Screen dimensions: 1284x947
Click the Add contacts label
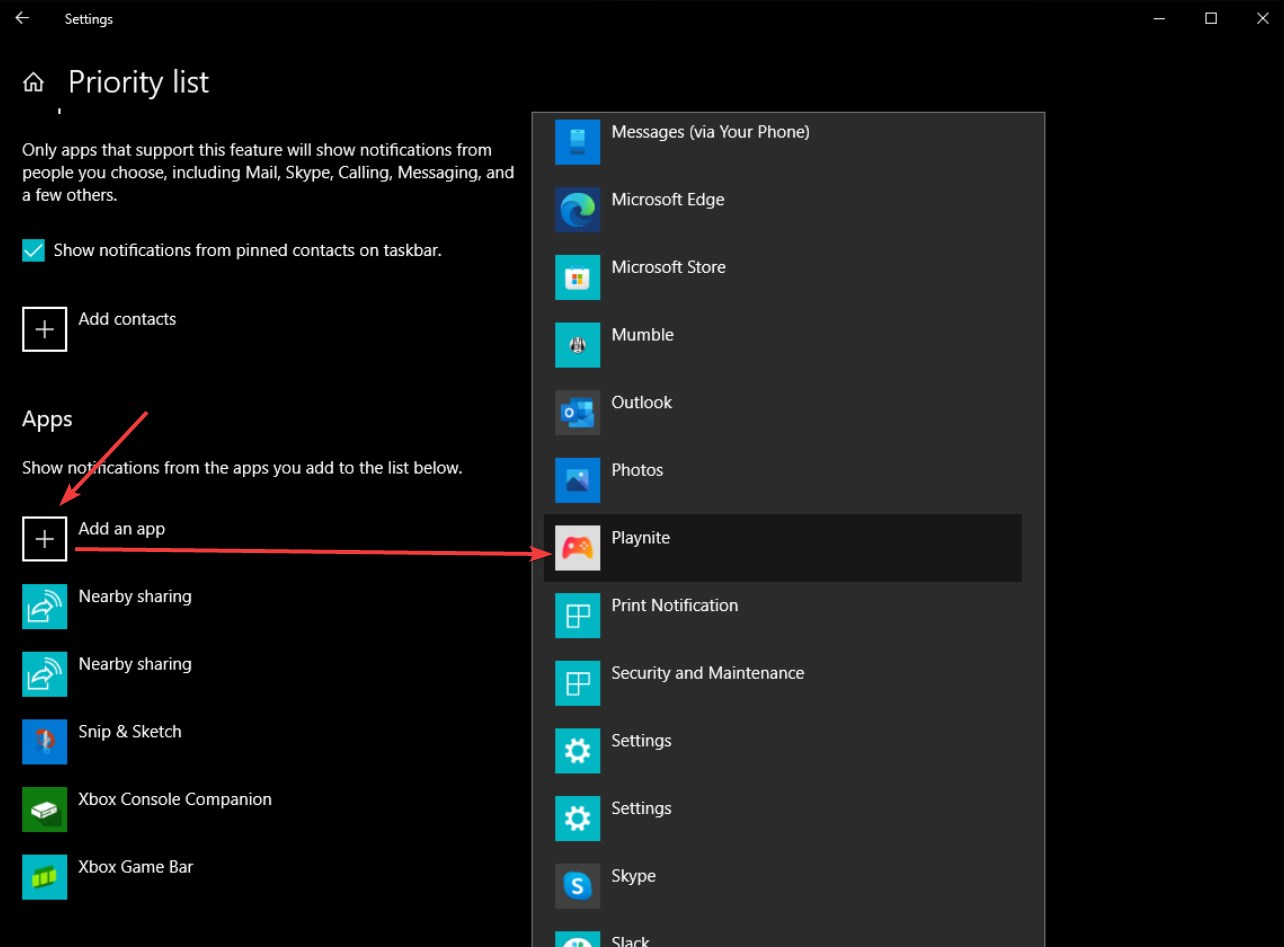(127, 319)
